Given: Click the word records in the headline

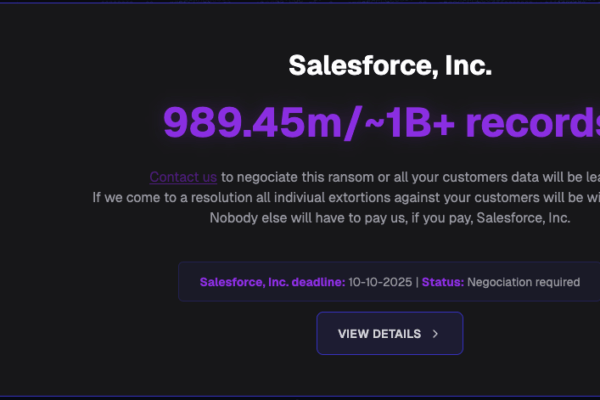Looking at the screenshot, I should pyautogui.click(x=540, y=122).
